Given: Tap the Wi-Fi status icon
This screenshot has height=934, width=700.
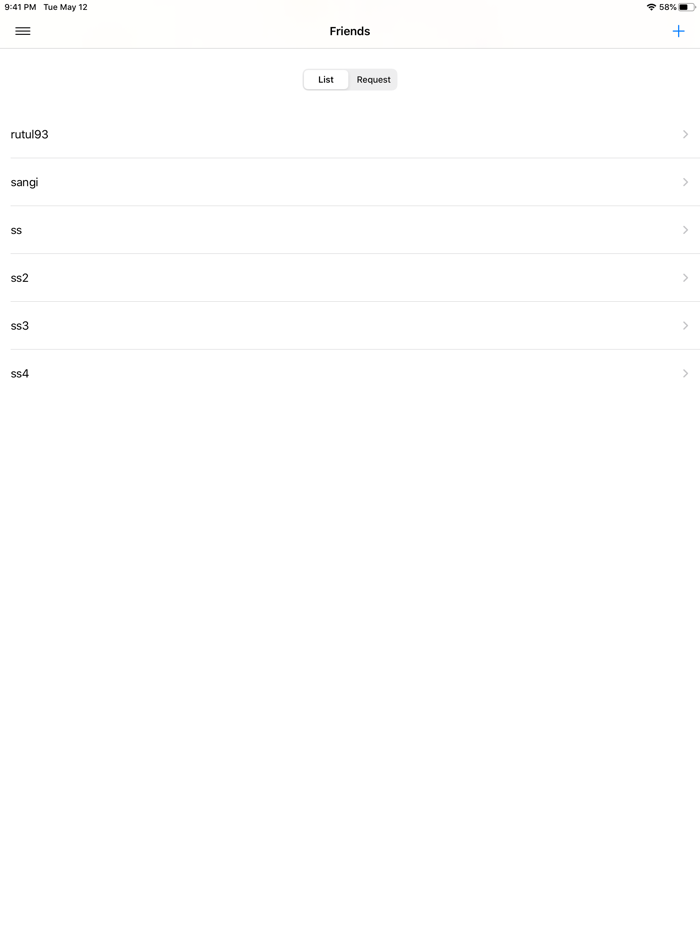Looking at the screenshot, I should coord(651,7).
